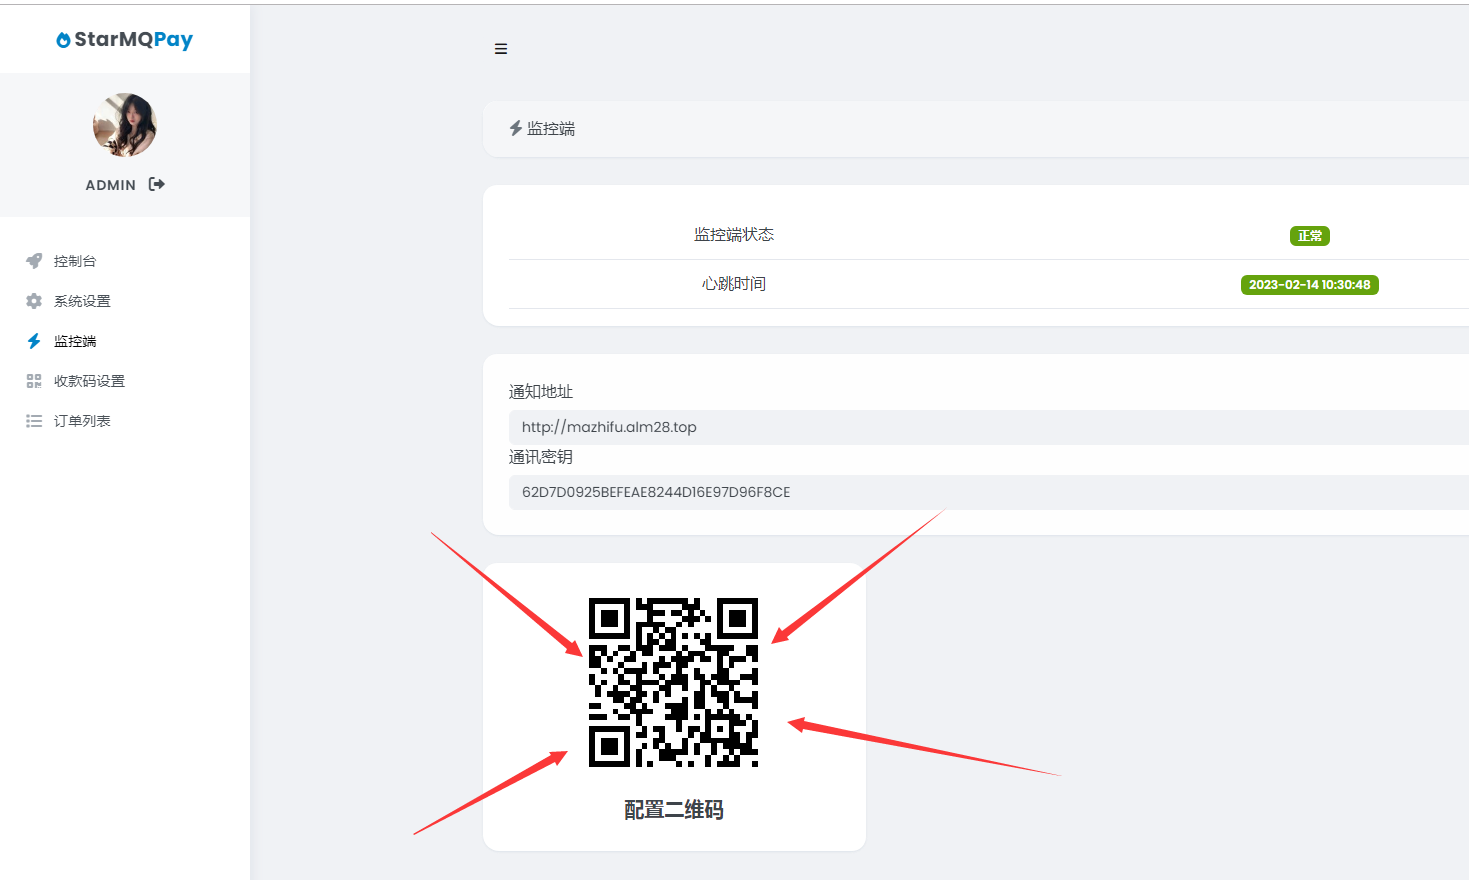Viewport: 1469px width, 880px height.
Task: Click the green 正常 status badge
Action: [x=1309, y=236]
